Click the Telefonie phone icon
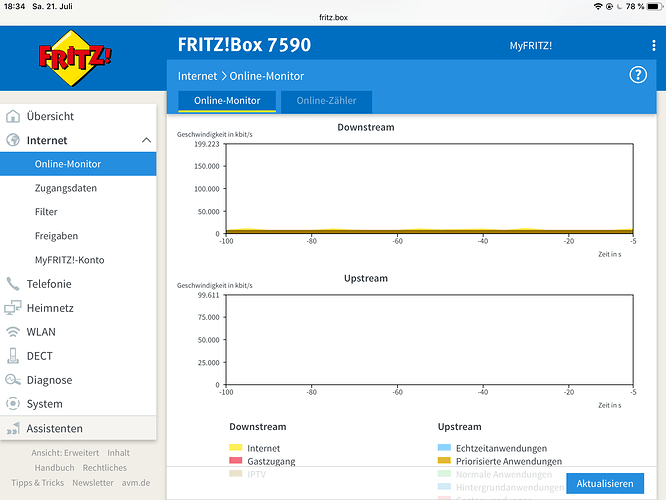The height and width of the screenshot is (500, 666). coord(13,284)
